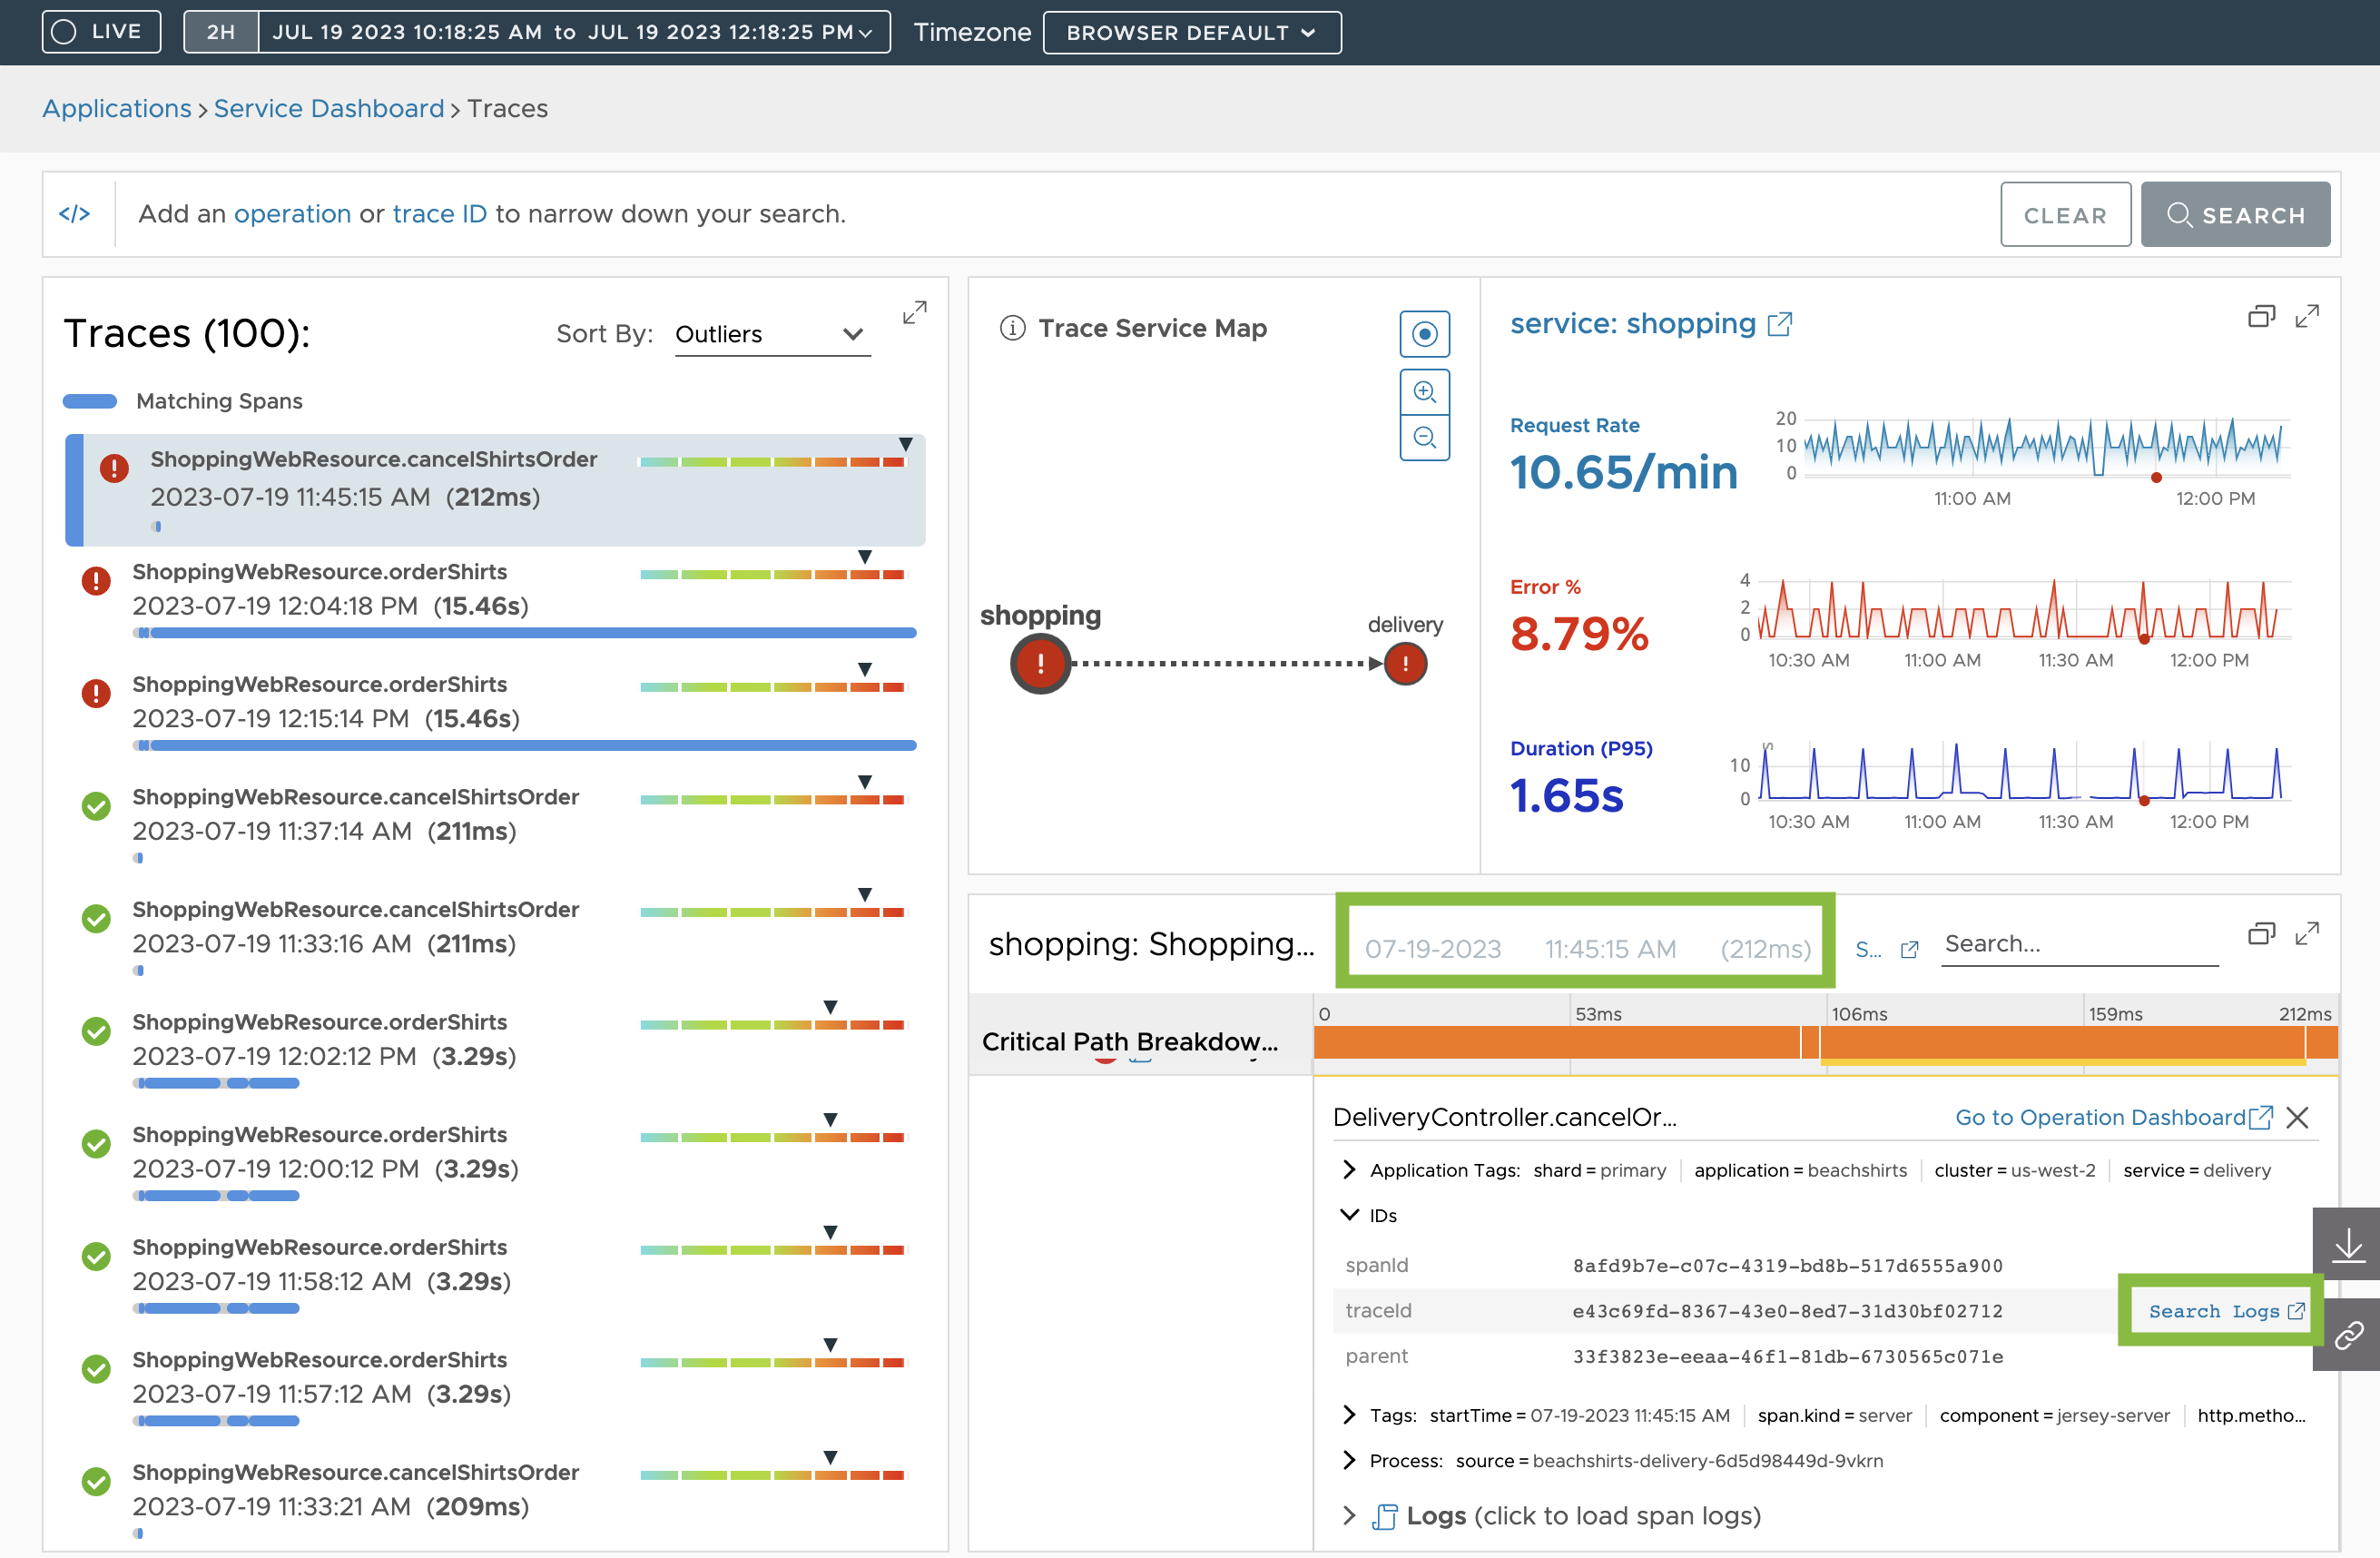
Task: Click the Error % chart
Action: pos(2024,609)
